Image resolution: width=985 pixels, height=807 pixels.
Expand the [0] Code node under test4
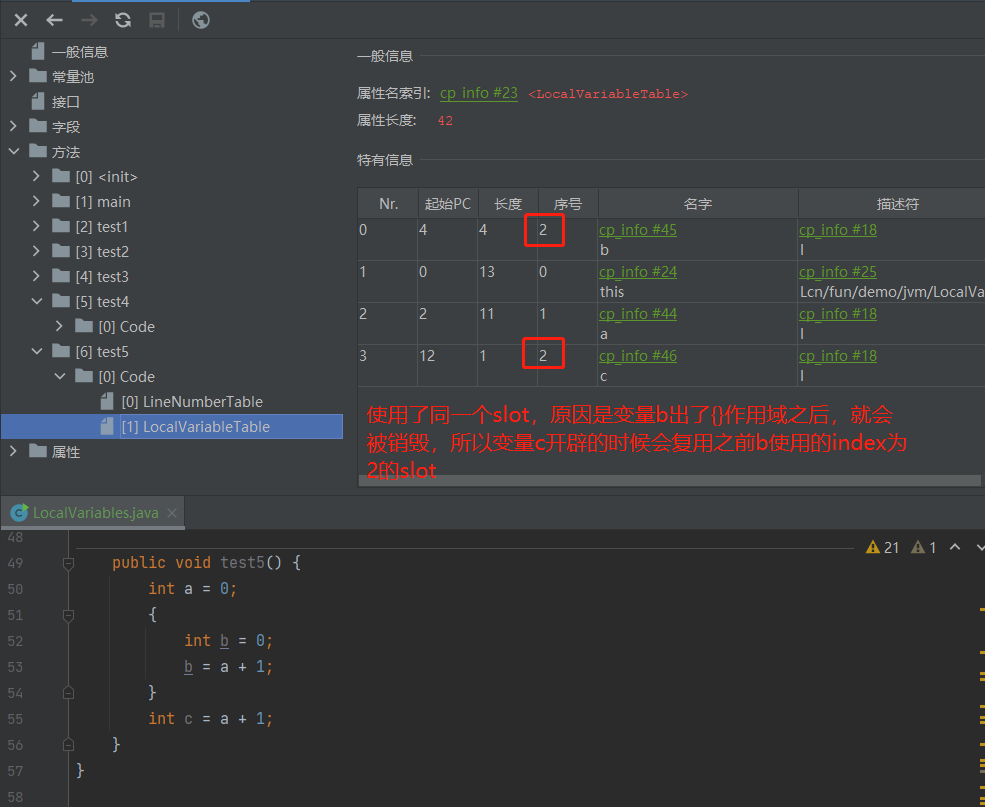59,327
